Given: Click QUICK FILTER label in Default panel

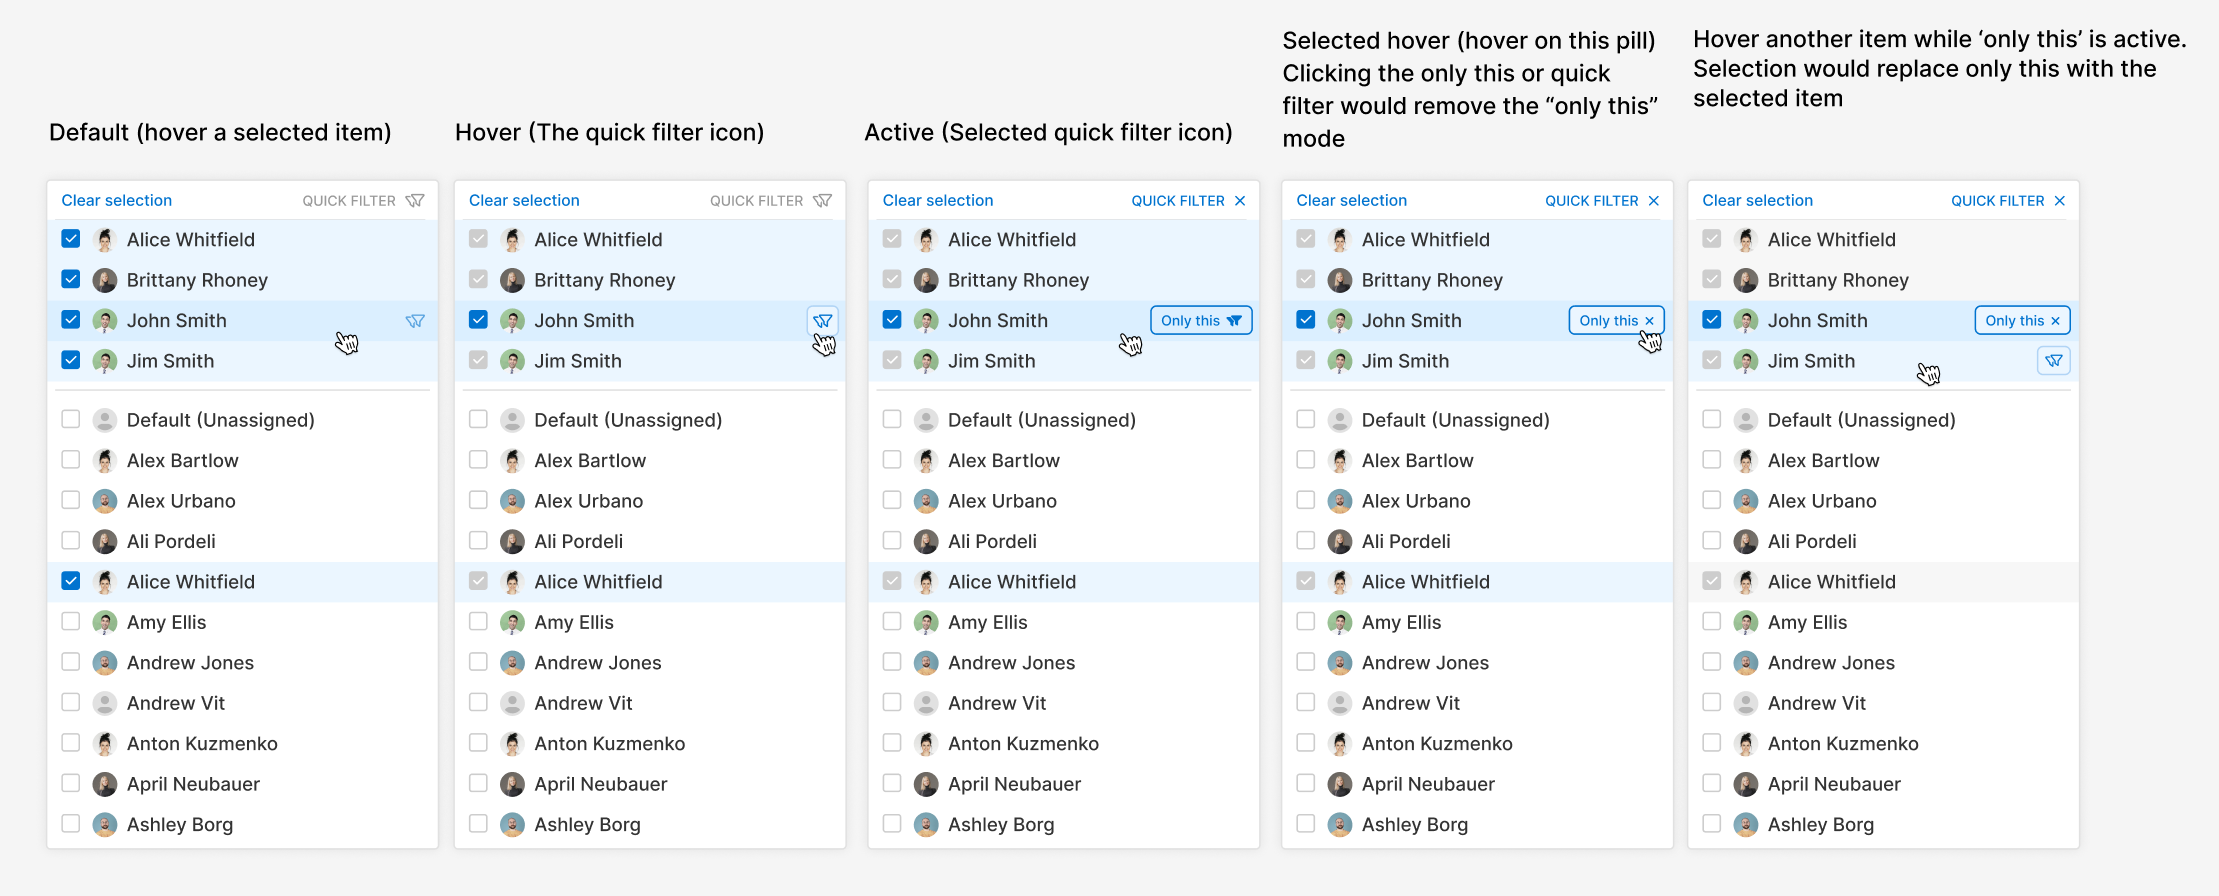Looking at the screenshot, I should pyautogui.click(x=349, y=201).
